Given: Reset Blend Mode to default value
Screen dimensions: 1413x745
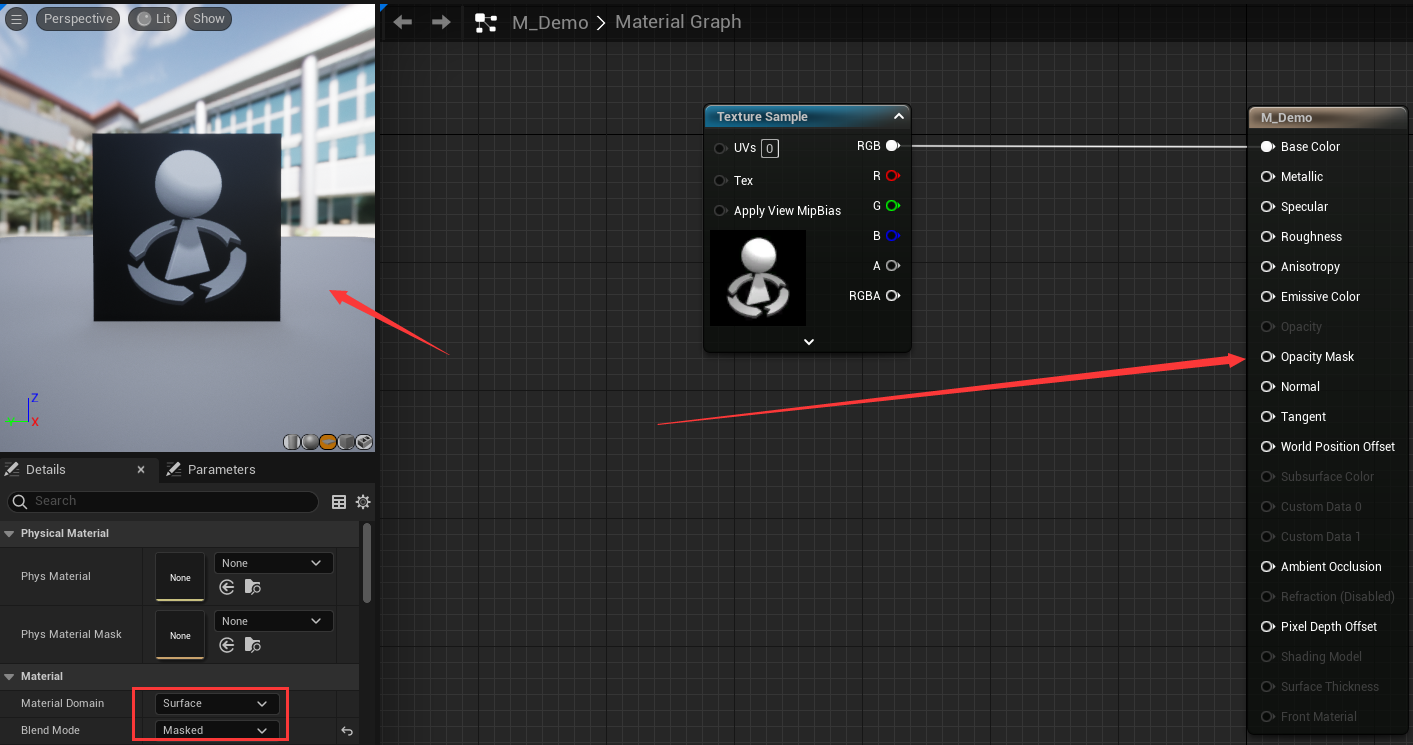Looking at the screenshot, I should 347,731.
